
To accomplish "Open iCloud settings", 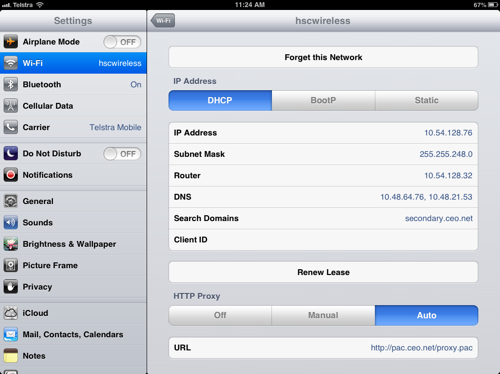I will tap(73, 313).
